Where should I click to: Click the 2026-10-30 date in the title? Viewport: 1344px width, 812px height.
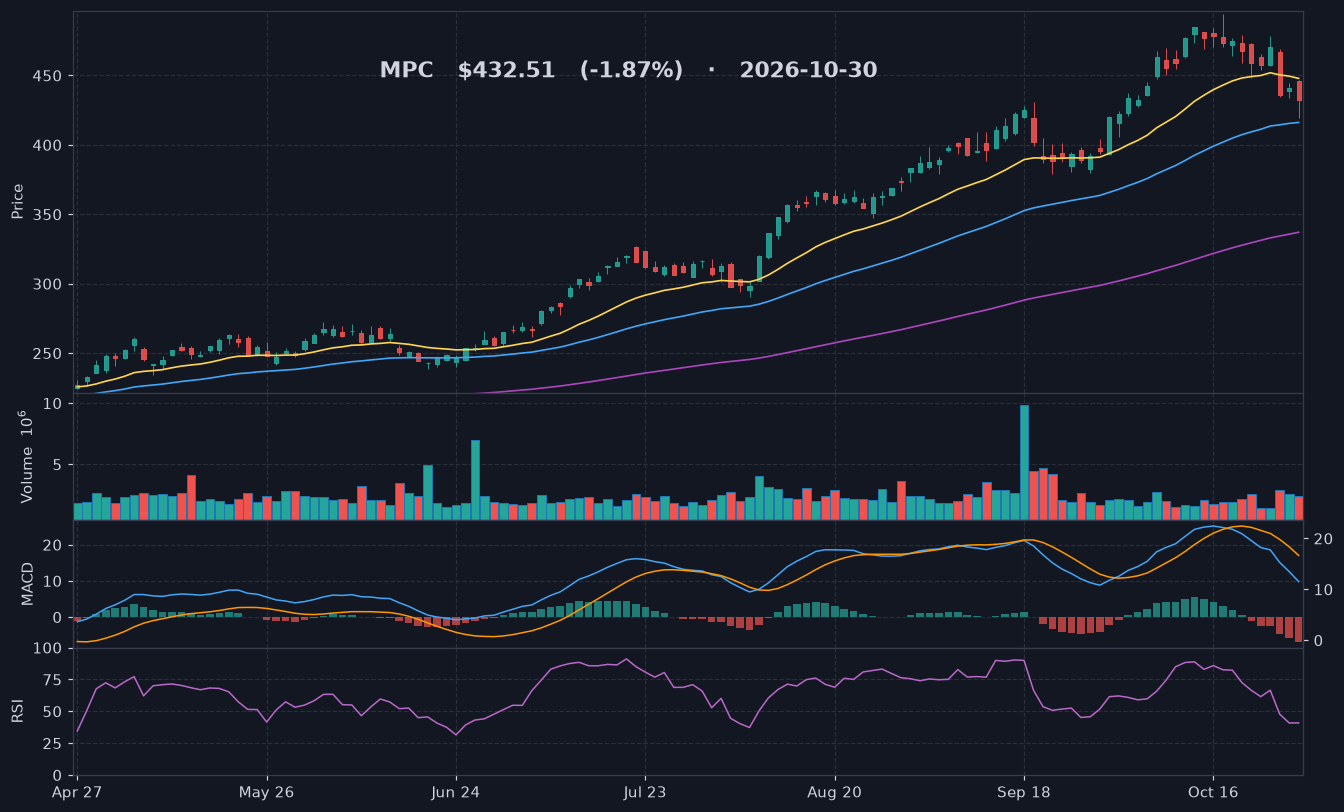pos(808,70)
